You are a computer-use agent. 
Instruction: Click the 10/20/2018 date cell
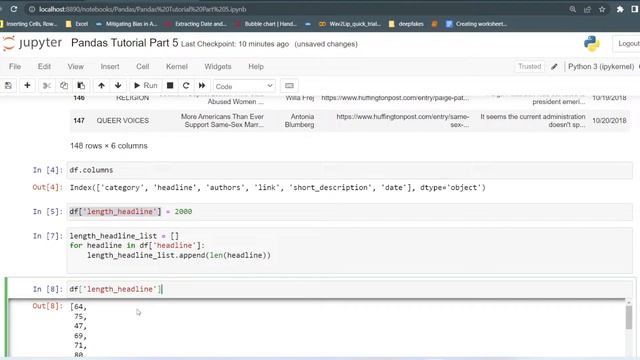click(609, 121)
